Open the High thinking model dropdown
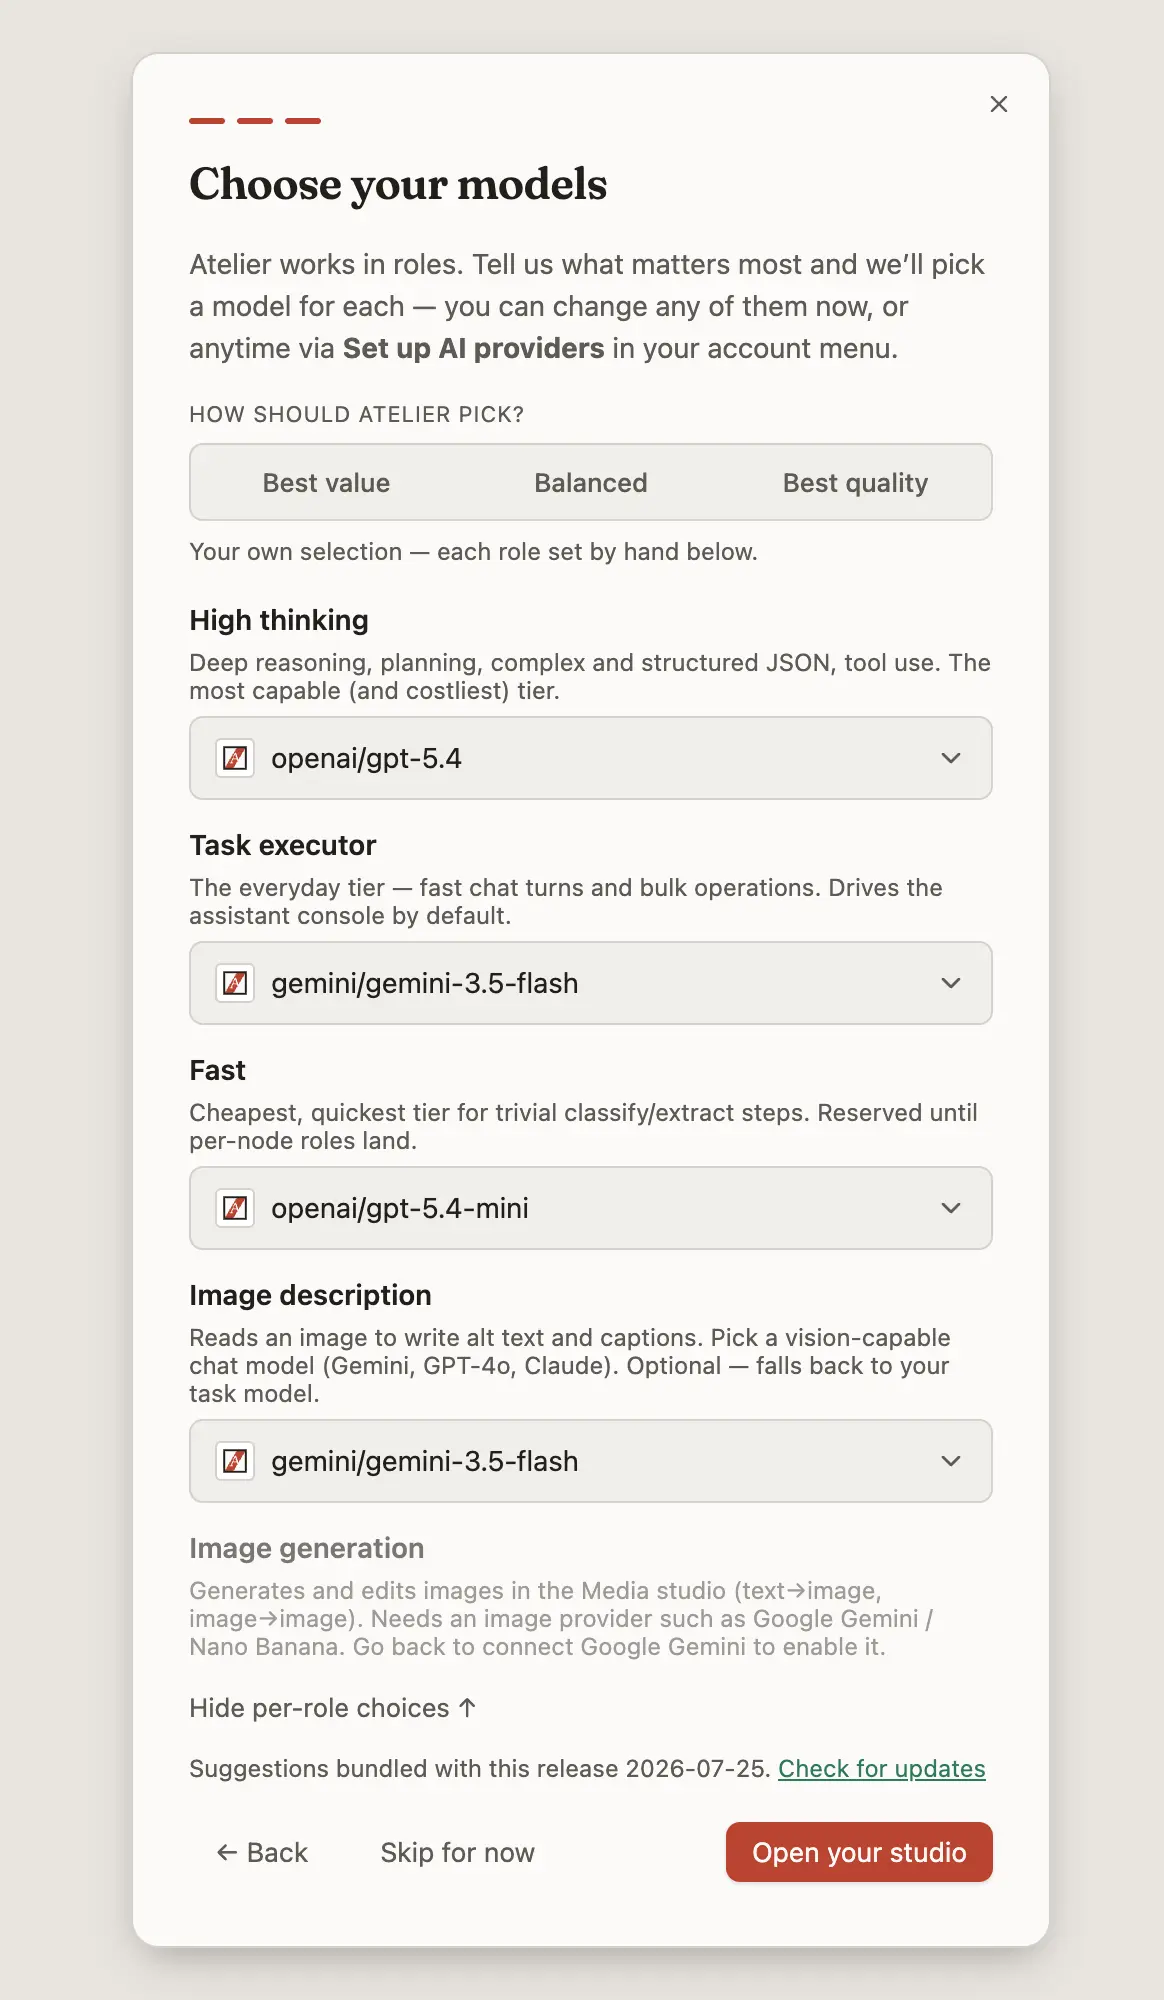The image size is (1164, 2000). pyautogui.click(x=591, y=758)
